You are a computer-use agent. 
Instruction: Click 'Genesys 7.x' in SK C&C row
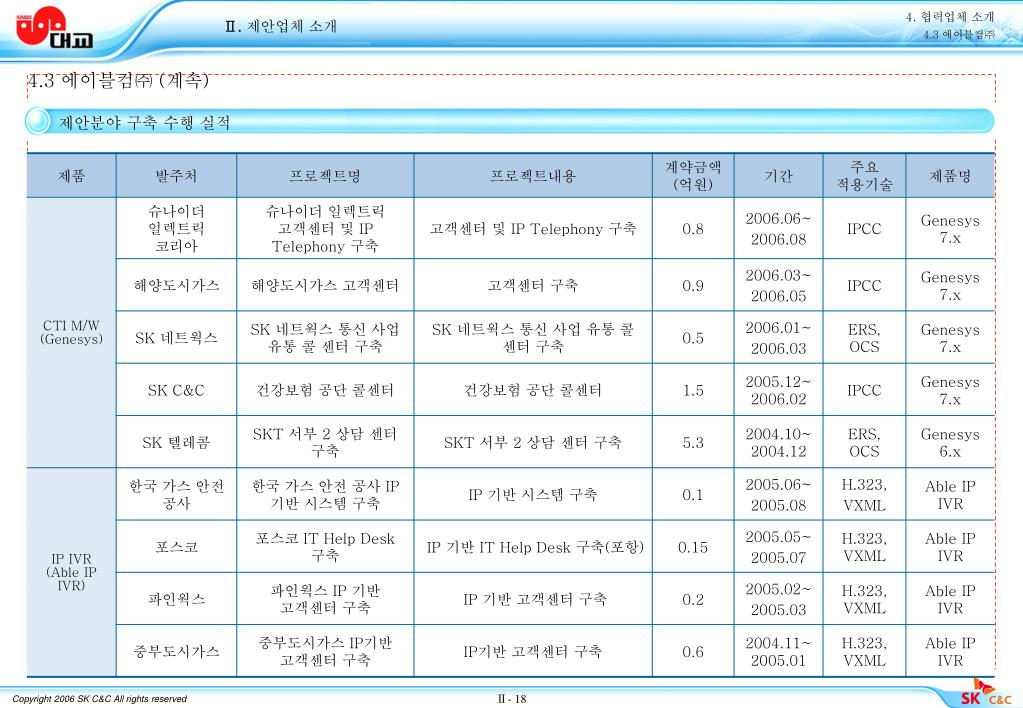point(951,390)
